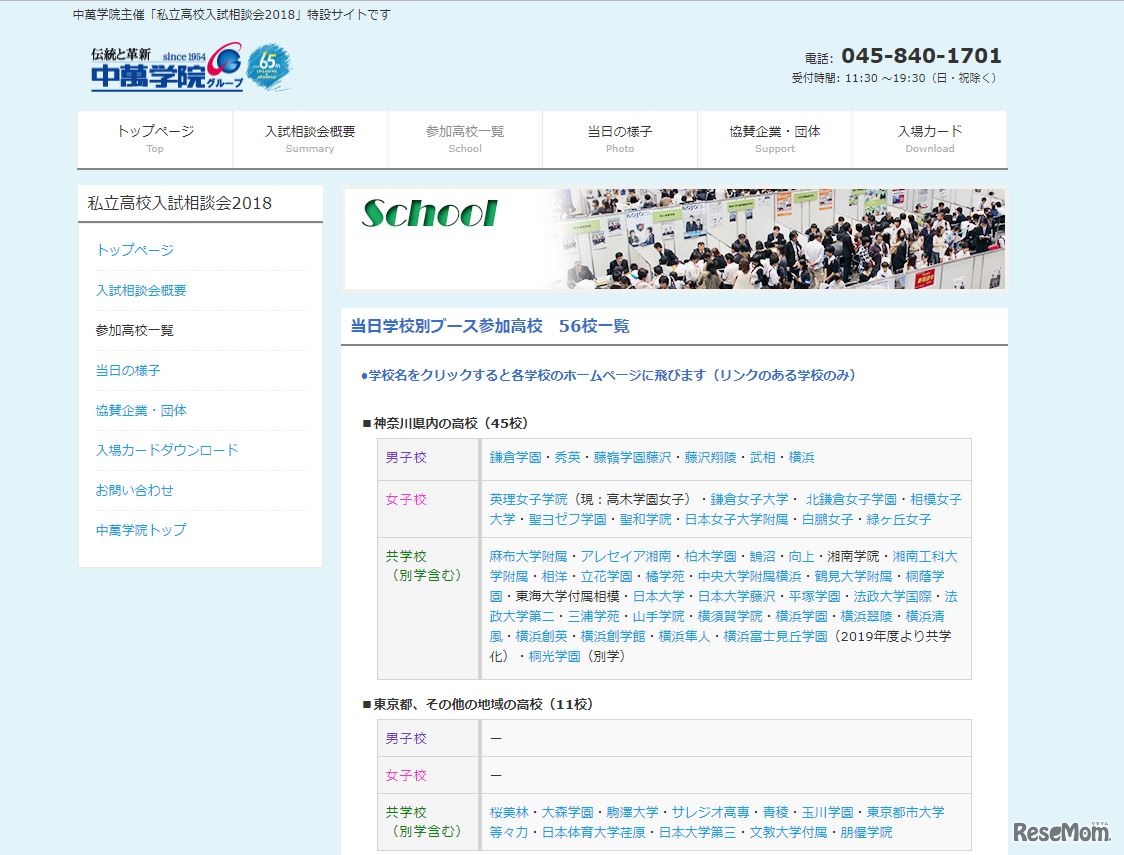This screenshot has height=855, width=1124.
Task: Open 麻布大学附属 school link
Action: pyautogui.click(x=528, y=556)
